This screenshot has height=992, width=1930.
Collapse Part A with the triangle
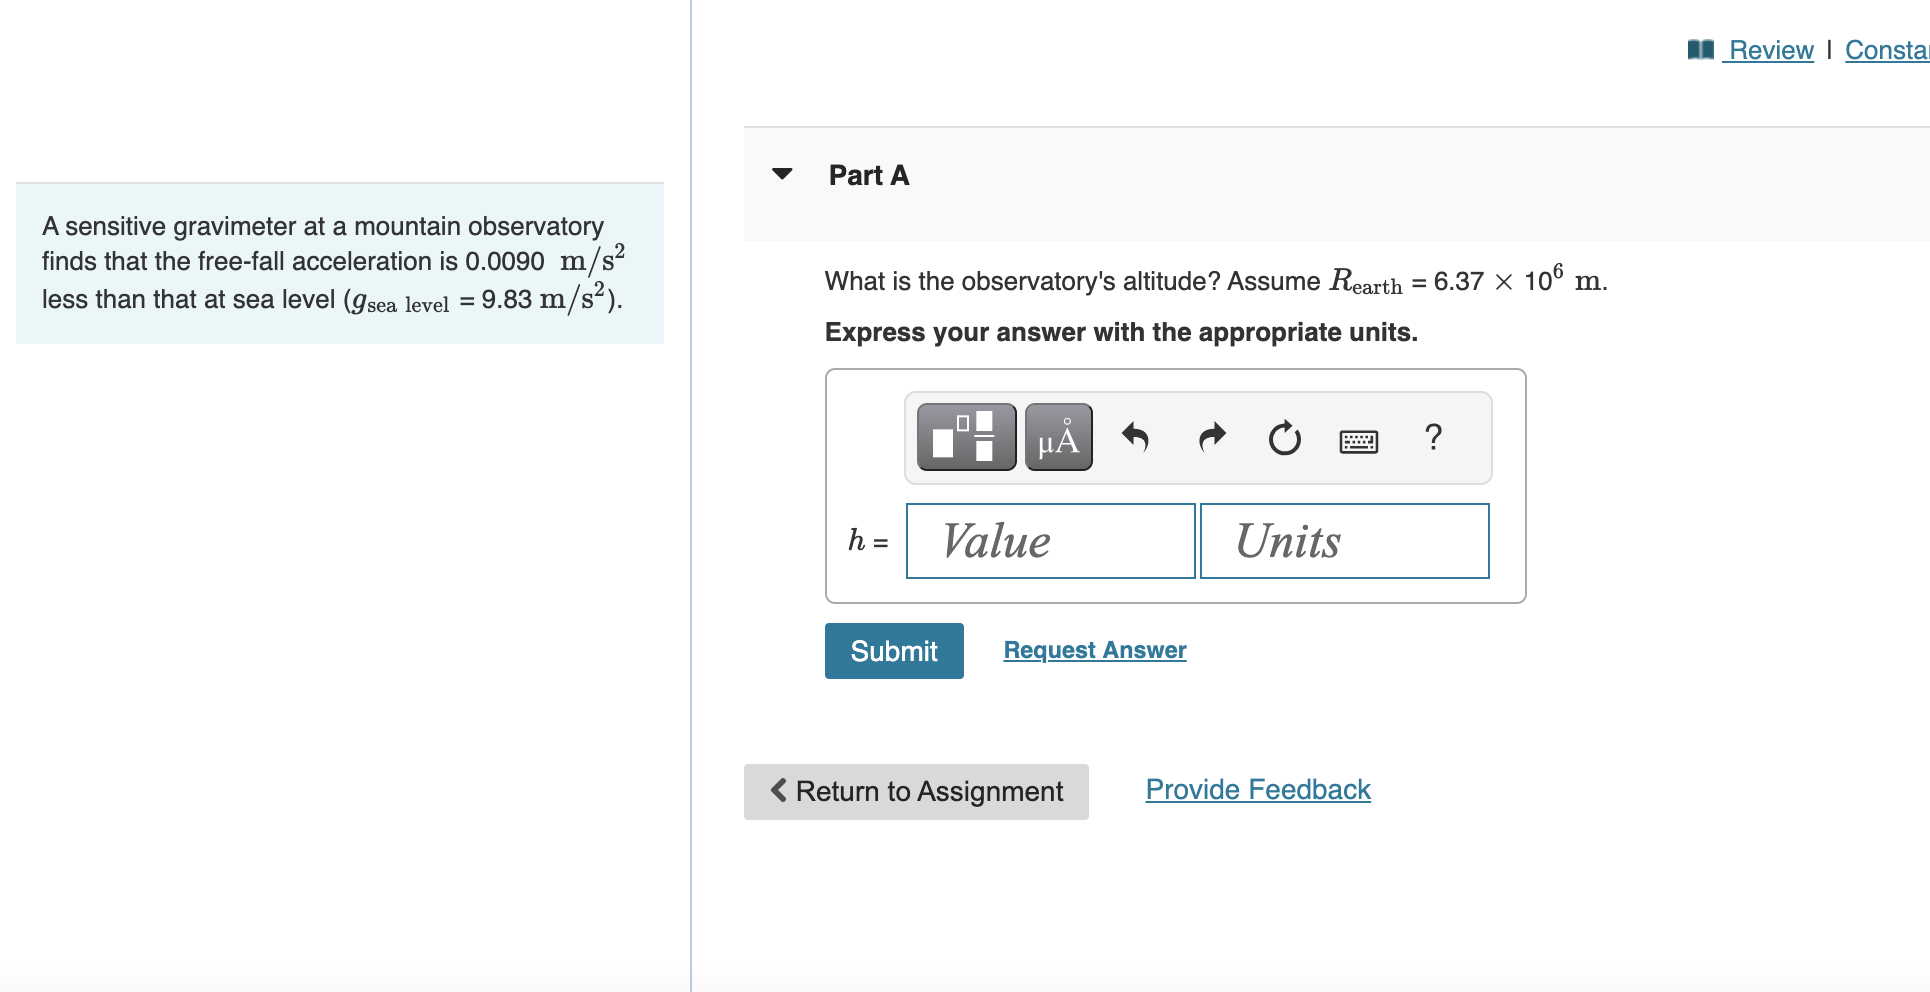tap(782, 174)
